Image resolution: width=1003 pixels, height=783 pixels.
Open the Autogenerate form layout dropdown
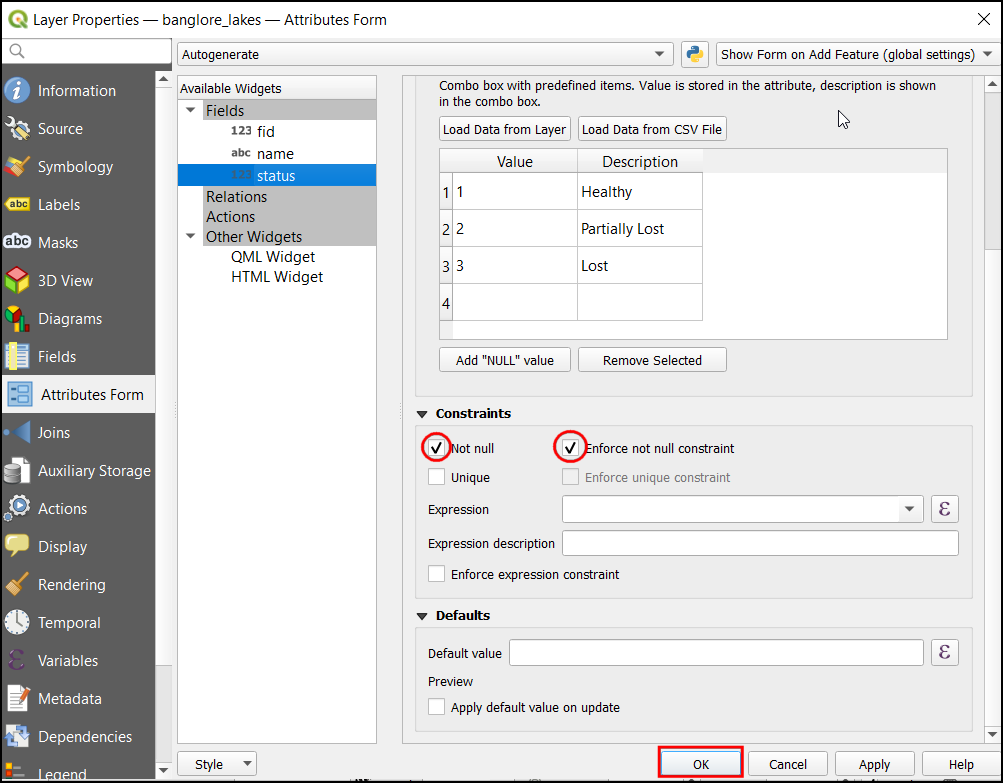coord(425,54)
